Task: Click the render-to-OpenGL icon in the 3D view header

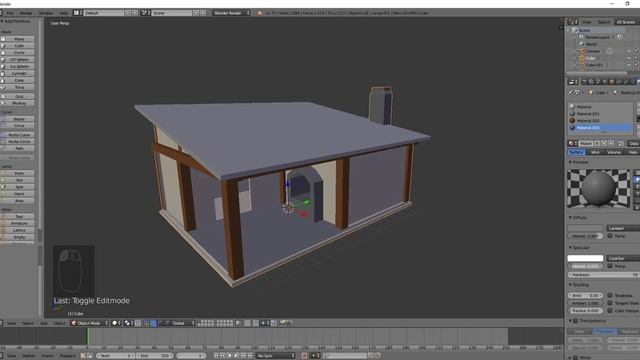Action: 282,323
